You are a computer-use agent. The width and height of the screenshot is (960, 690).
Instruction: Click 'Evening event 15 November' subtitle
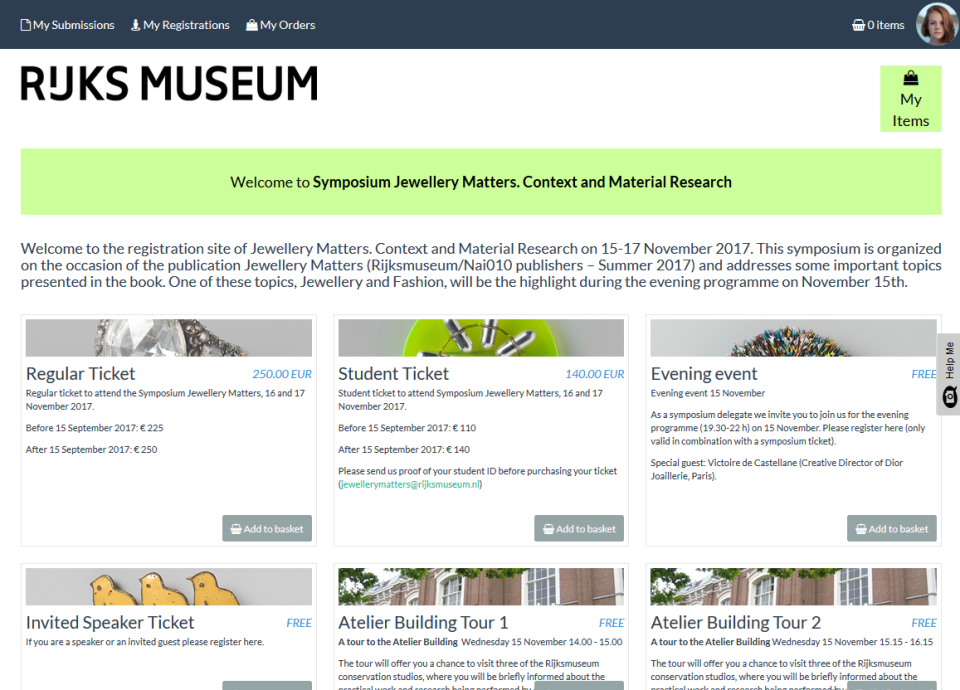[x=708, y=393]
